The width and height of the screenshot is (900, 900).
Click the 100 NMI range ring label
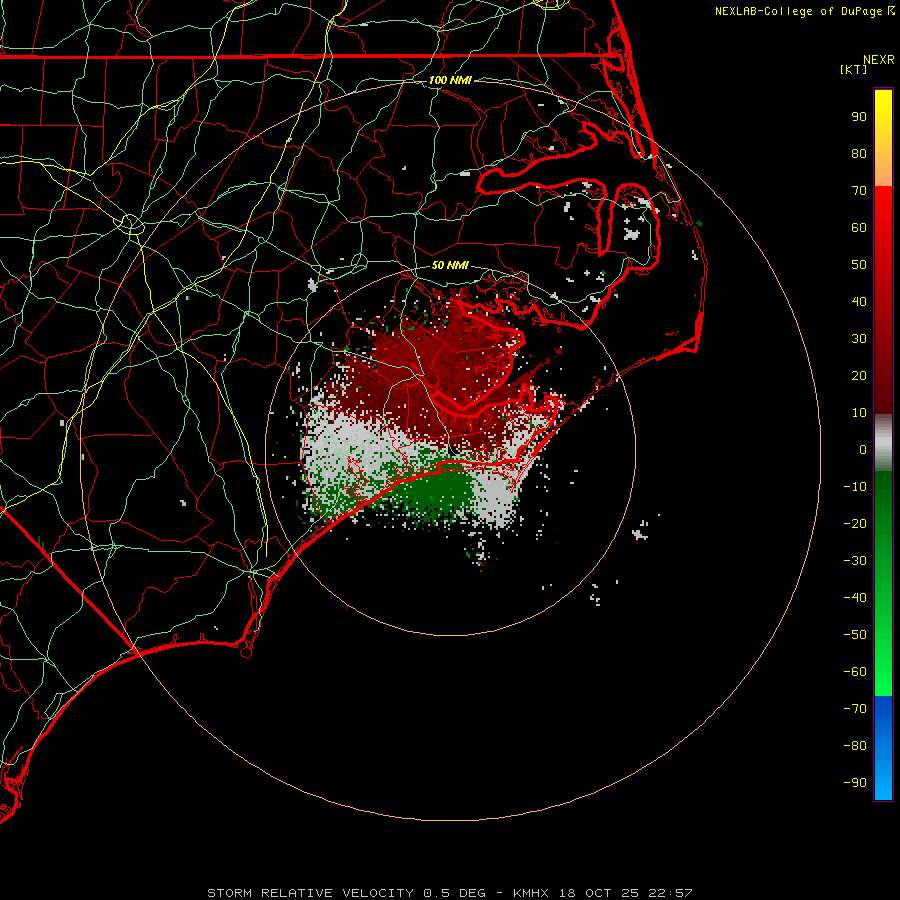[450, 80]
